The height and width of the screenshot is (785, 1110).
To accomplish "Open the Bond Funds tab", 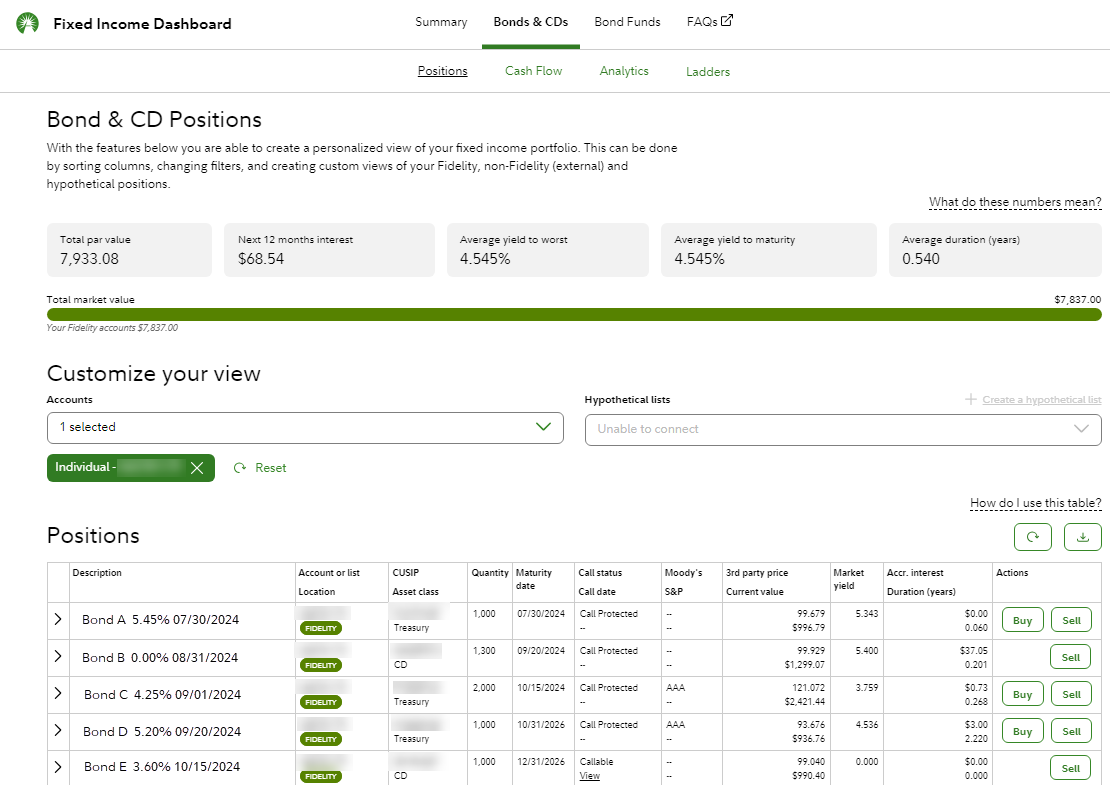I will (x=627, y=22).
